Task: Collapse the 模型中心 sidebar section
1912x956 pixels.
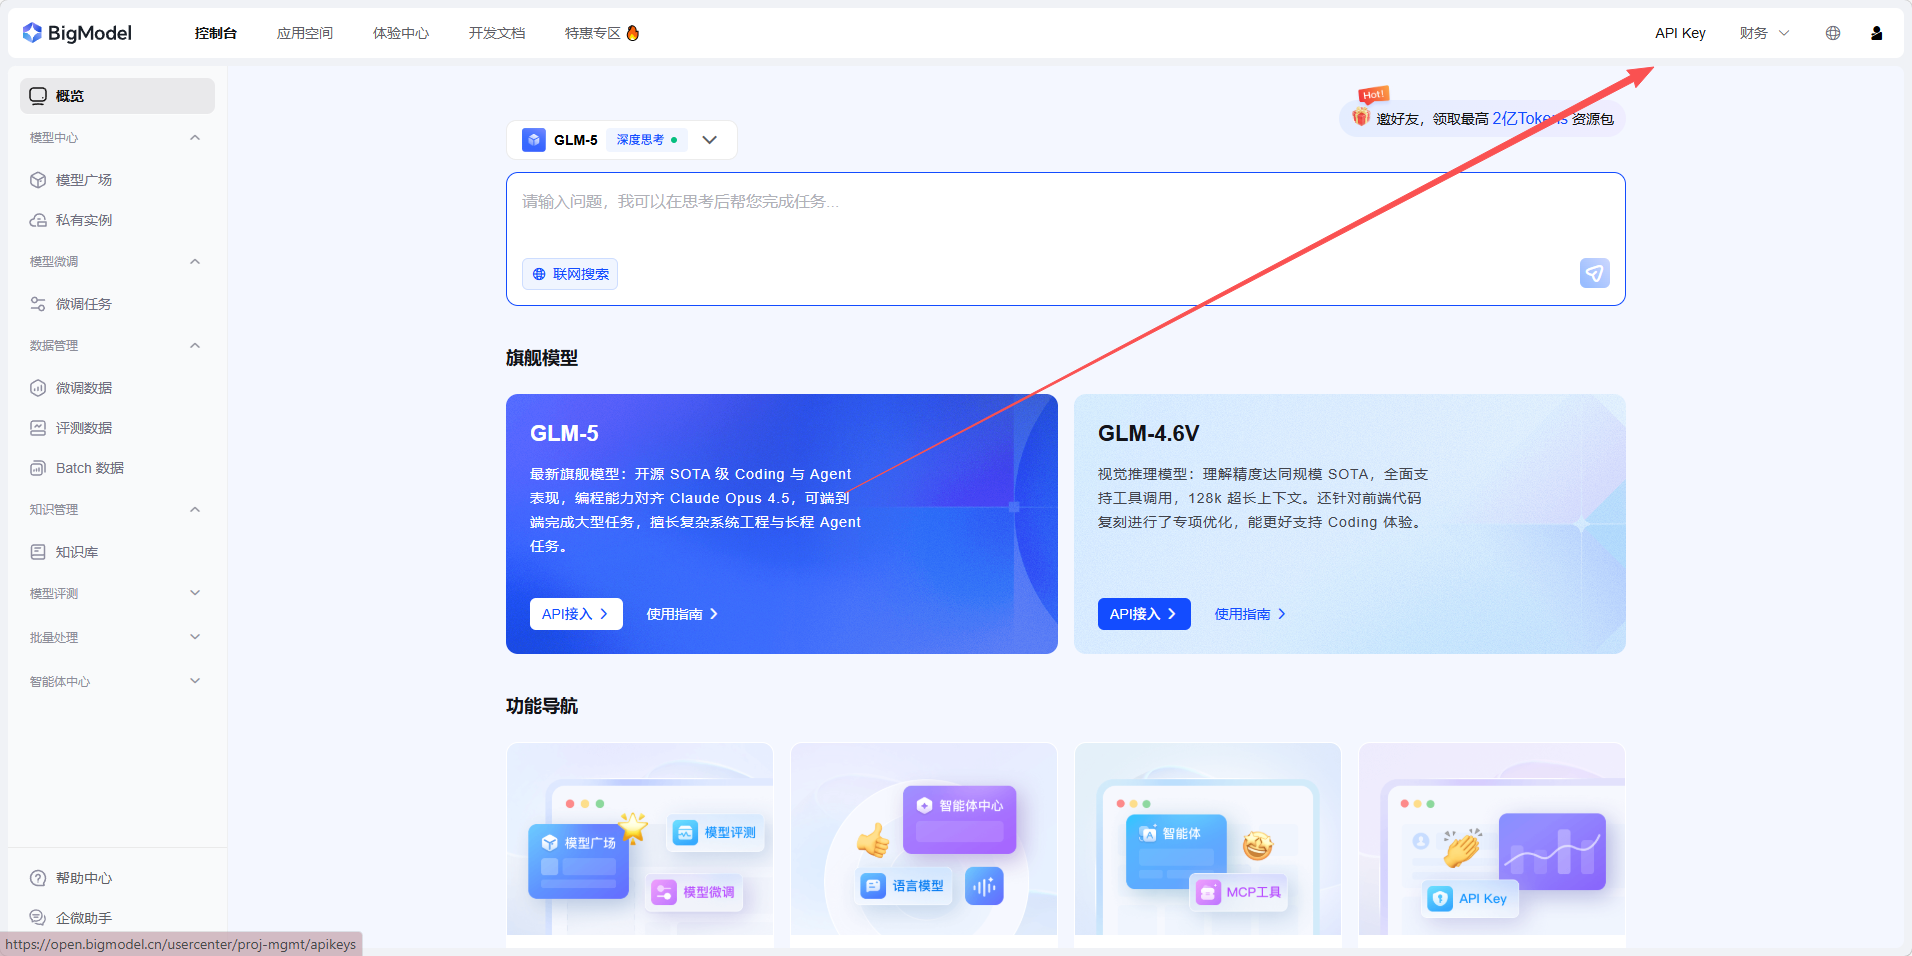Action: (x=195, y=138)
